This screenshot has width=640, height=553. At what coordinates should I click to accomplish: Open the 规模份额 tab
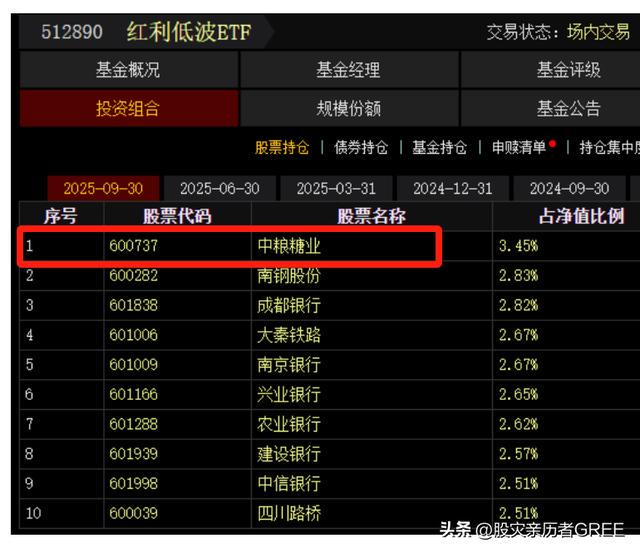pyautogui.click(x=348, y=108)
